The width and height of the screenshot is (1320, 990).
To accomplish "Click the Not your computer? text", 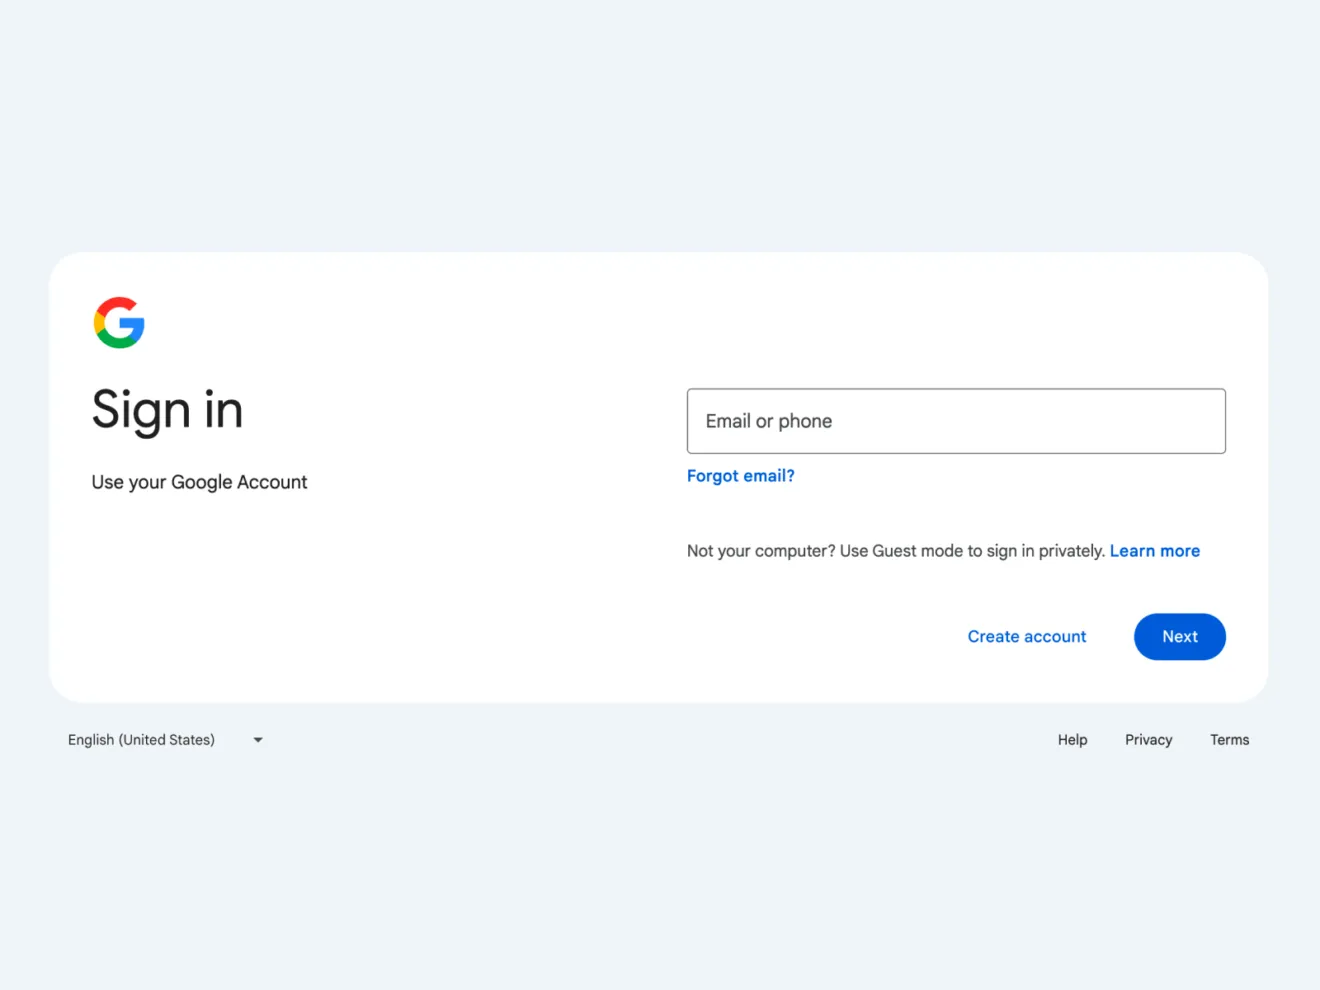I will click(x=761, y=551).
